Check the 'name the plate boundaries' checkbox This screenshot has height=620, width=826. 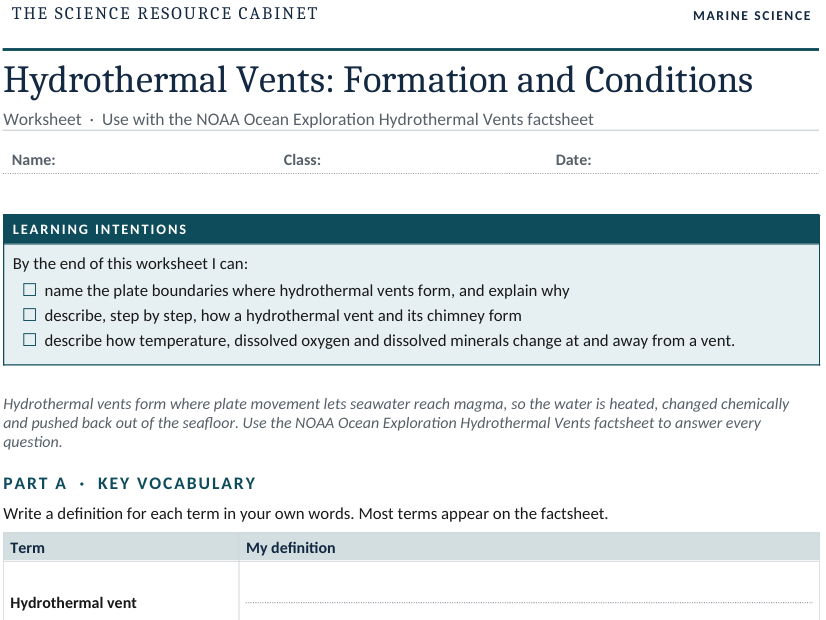(30, 290)
